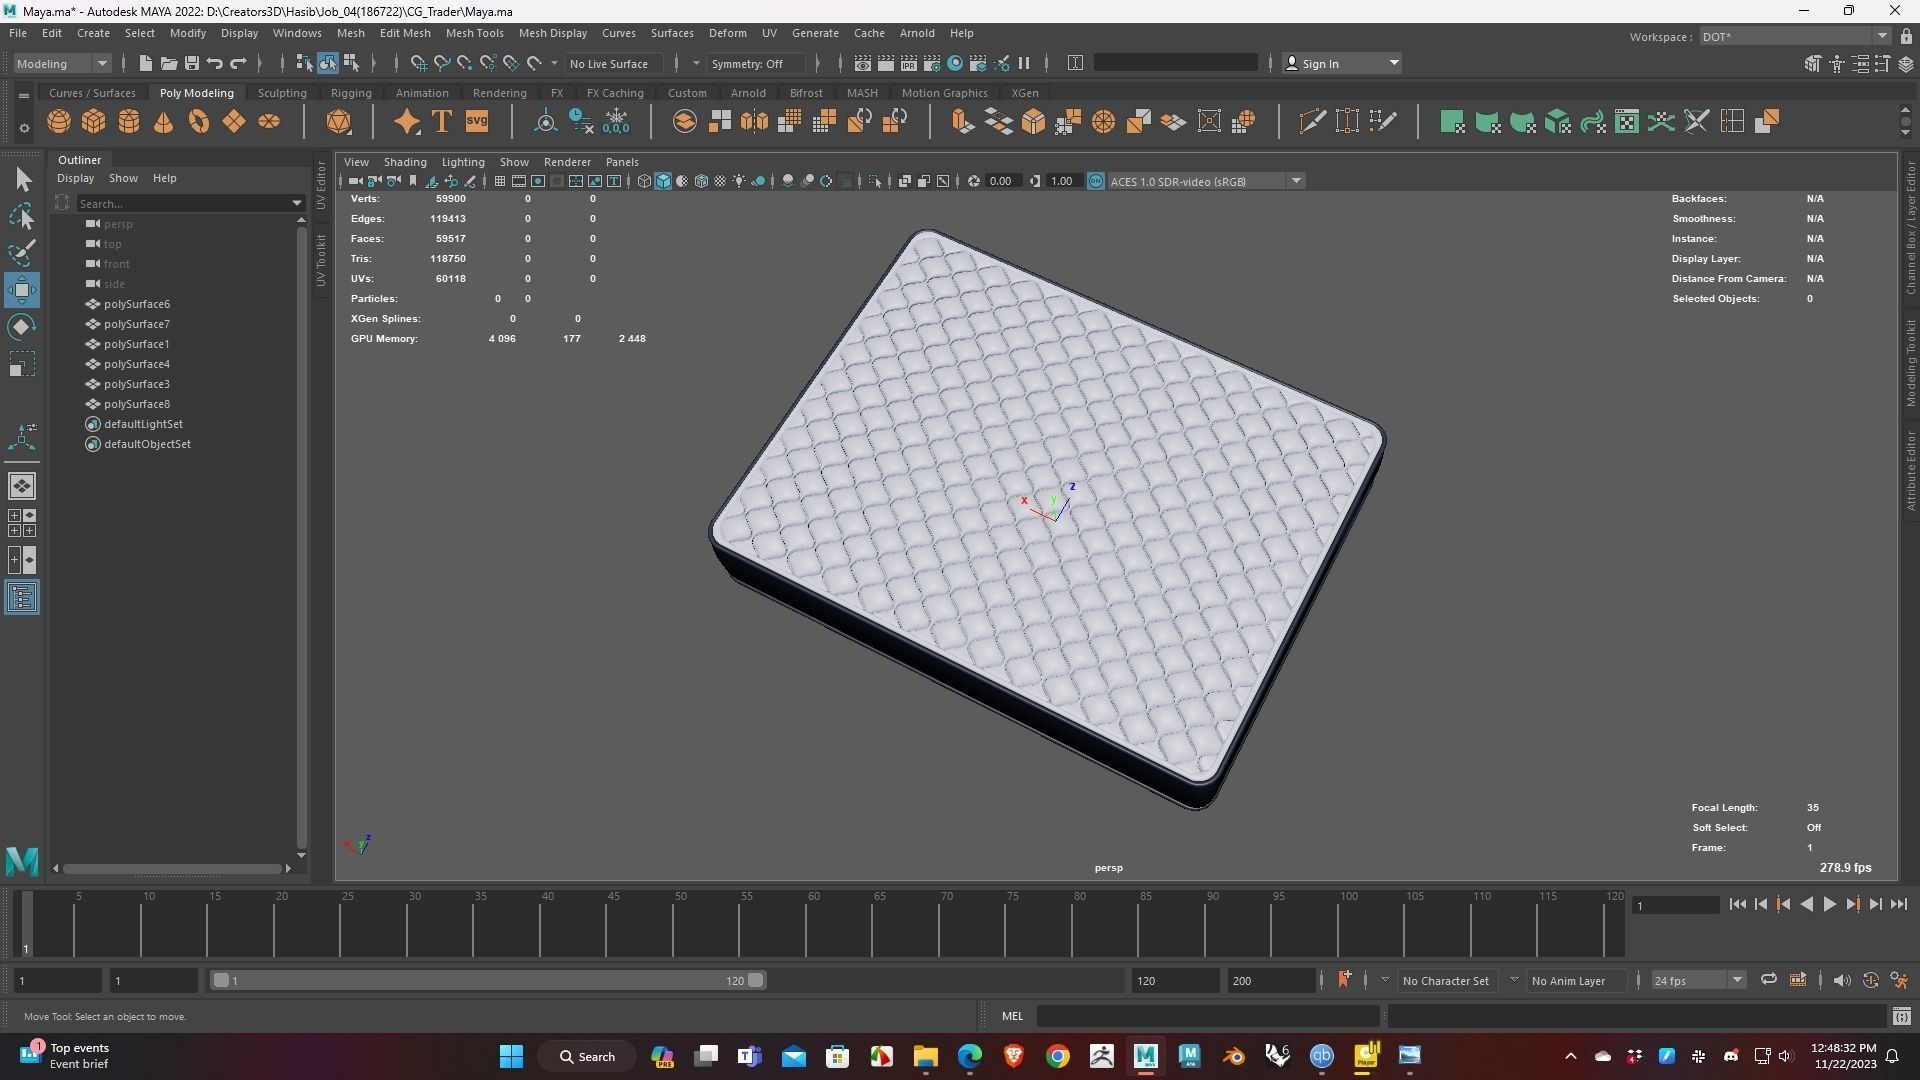Screen dimensions: 1920x1080
Task: Open the 24 fps playback speed dropdown
Action: click(x=1697, y=980)
